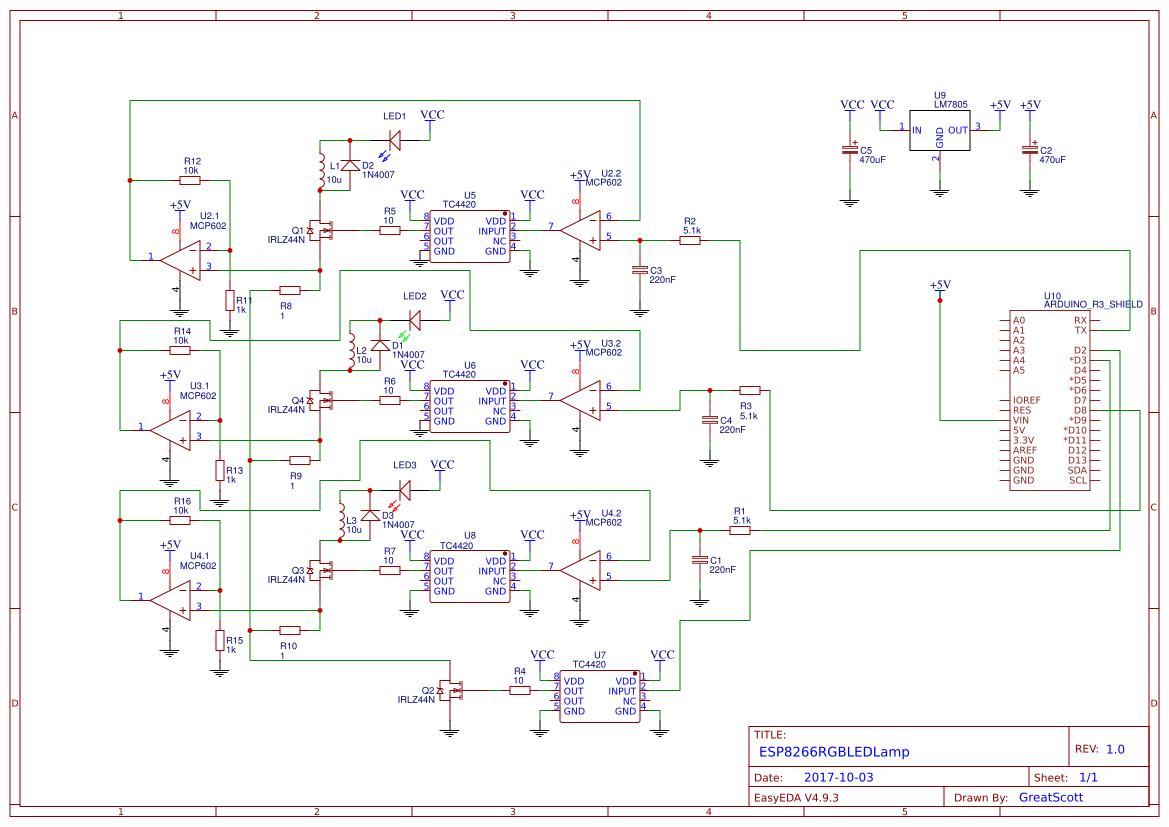This screenshot has width=1169, height=827.
Task: Select the LM7805 regulator U9 symbol
Action: click(939, 131)
